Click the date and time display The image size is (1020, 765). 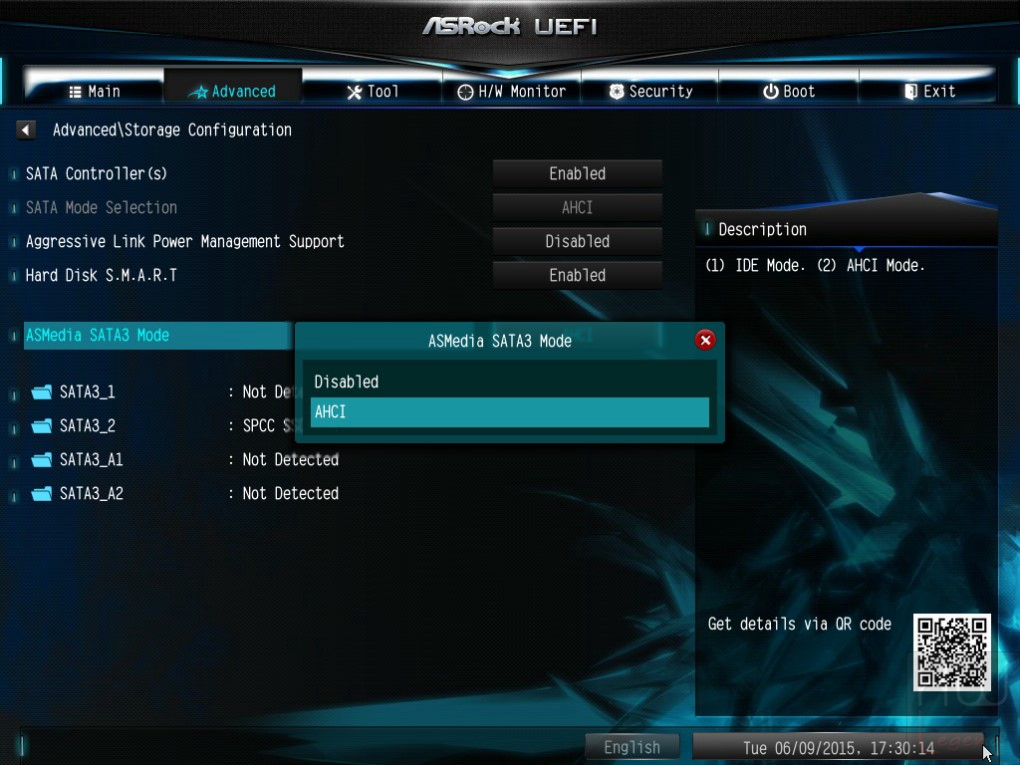(x=839, y=747)
